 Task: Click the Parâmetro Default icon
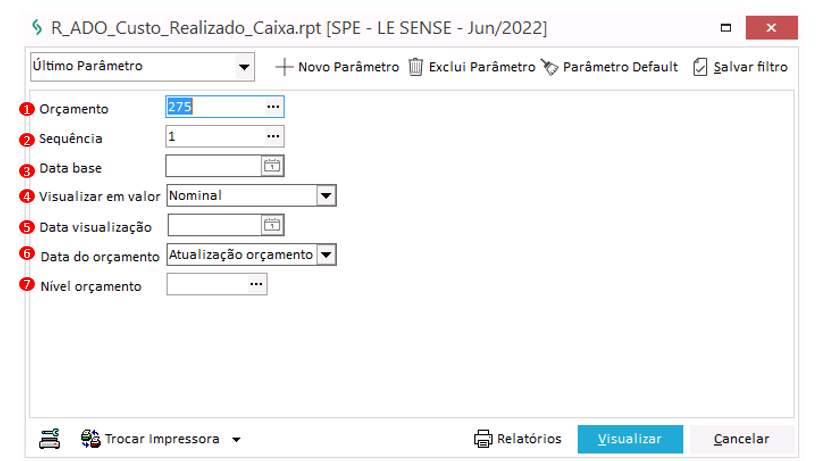pyautogui.click(x=548, y=67)
